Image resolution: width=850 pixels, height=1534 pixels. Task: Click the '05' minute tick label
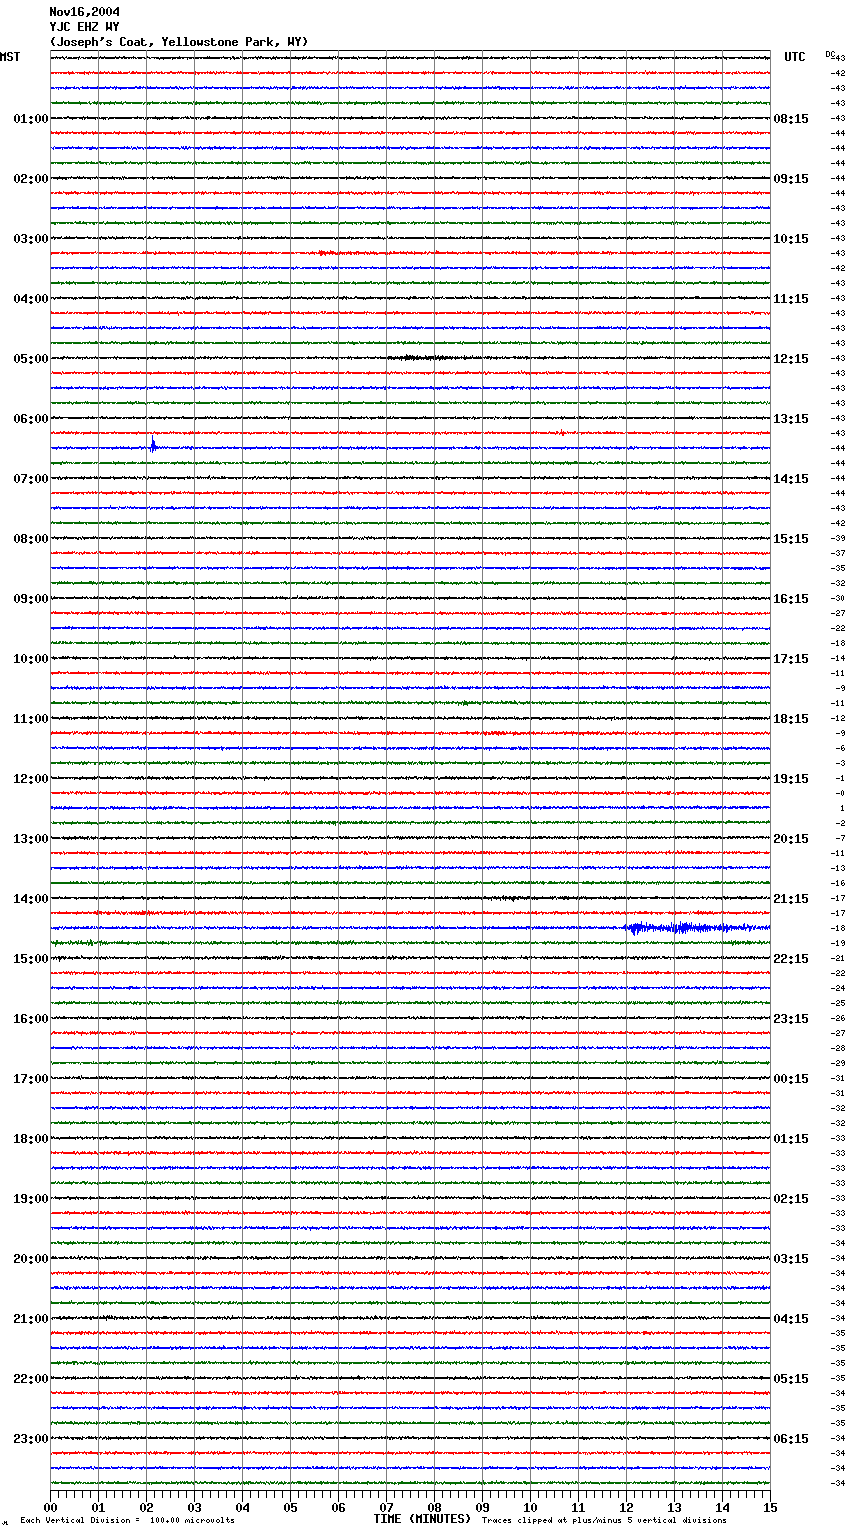click(290, 1507)
